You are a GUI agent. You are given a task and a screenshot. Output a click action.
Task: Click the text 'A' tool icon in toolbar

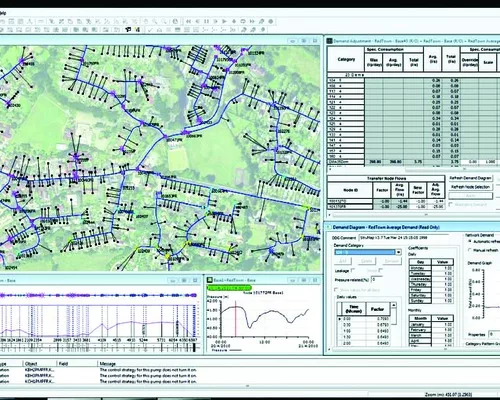(x=29, y=21)
